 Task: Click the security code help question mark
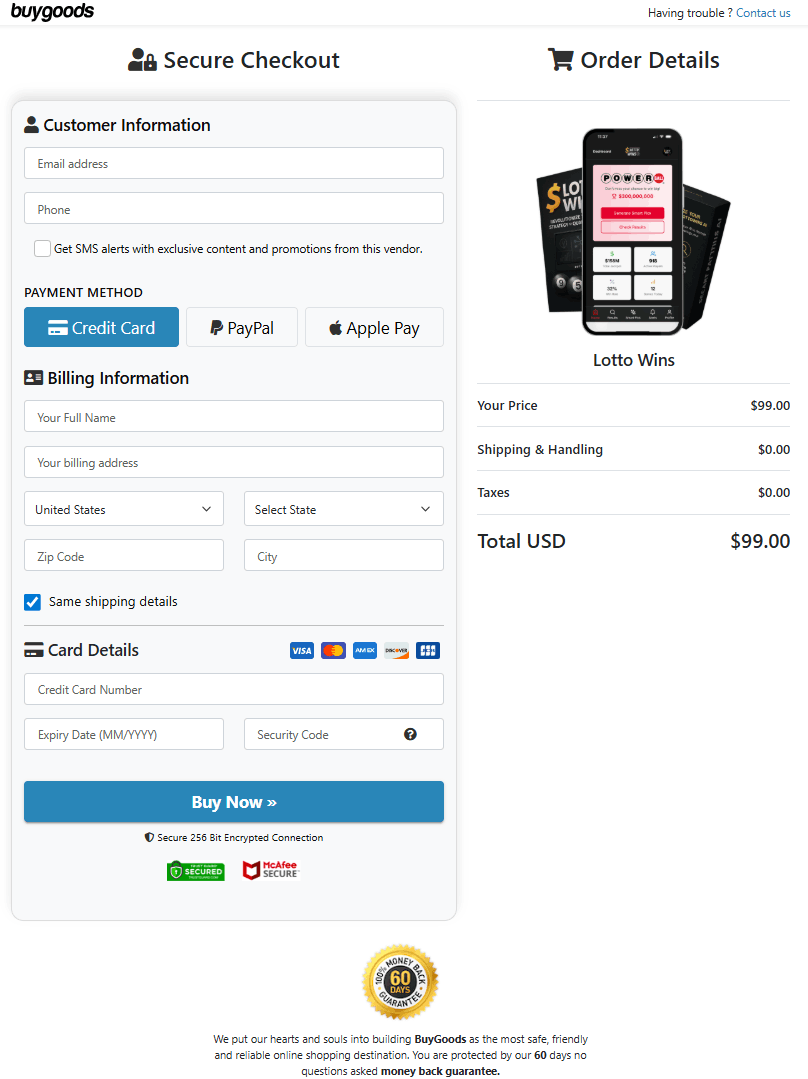click(x=410, y=734)
